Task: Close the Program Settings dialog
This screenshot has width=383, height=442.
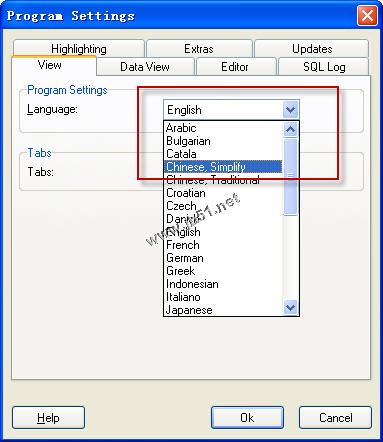Action: point(367,15)
